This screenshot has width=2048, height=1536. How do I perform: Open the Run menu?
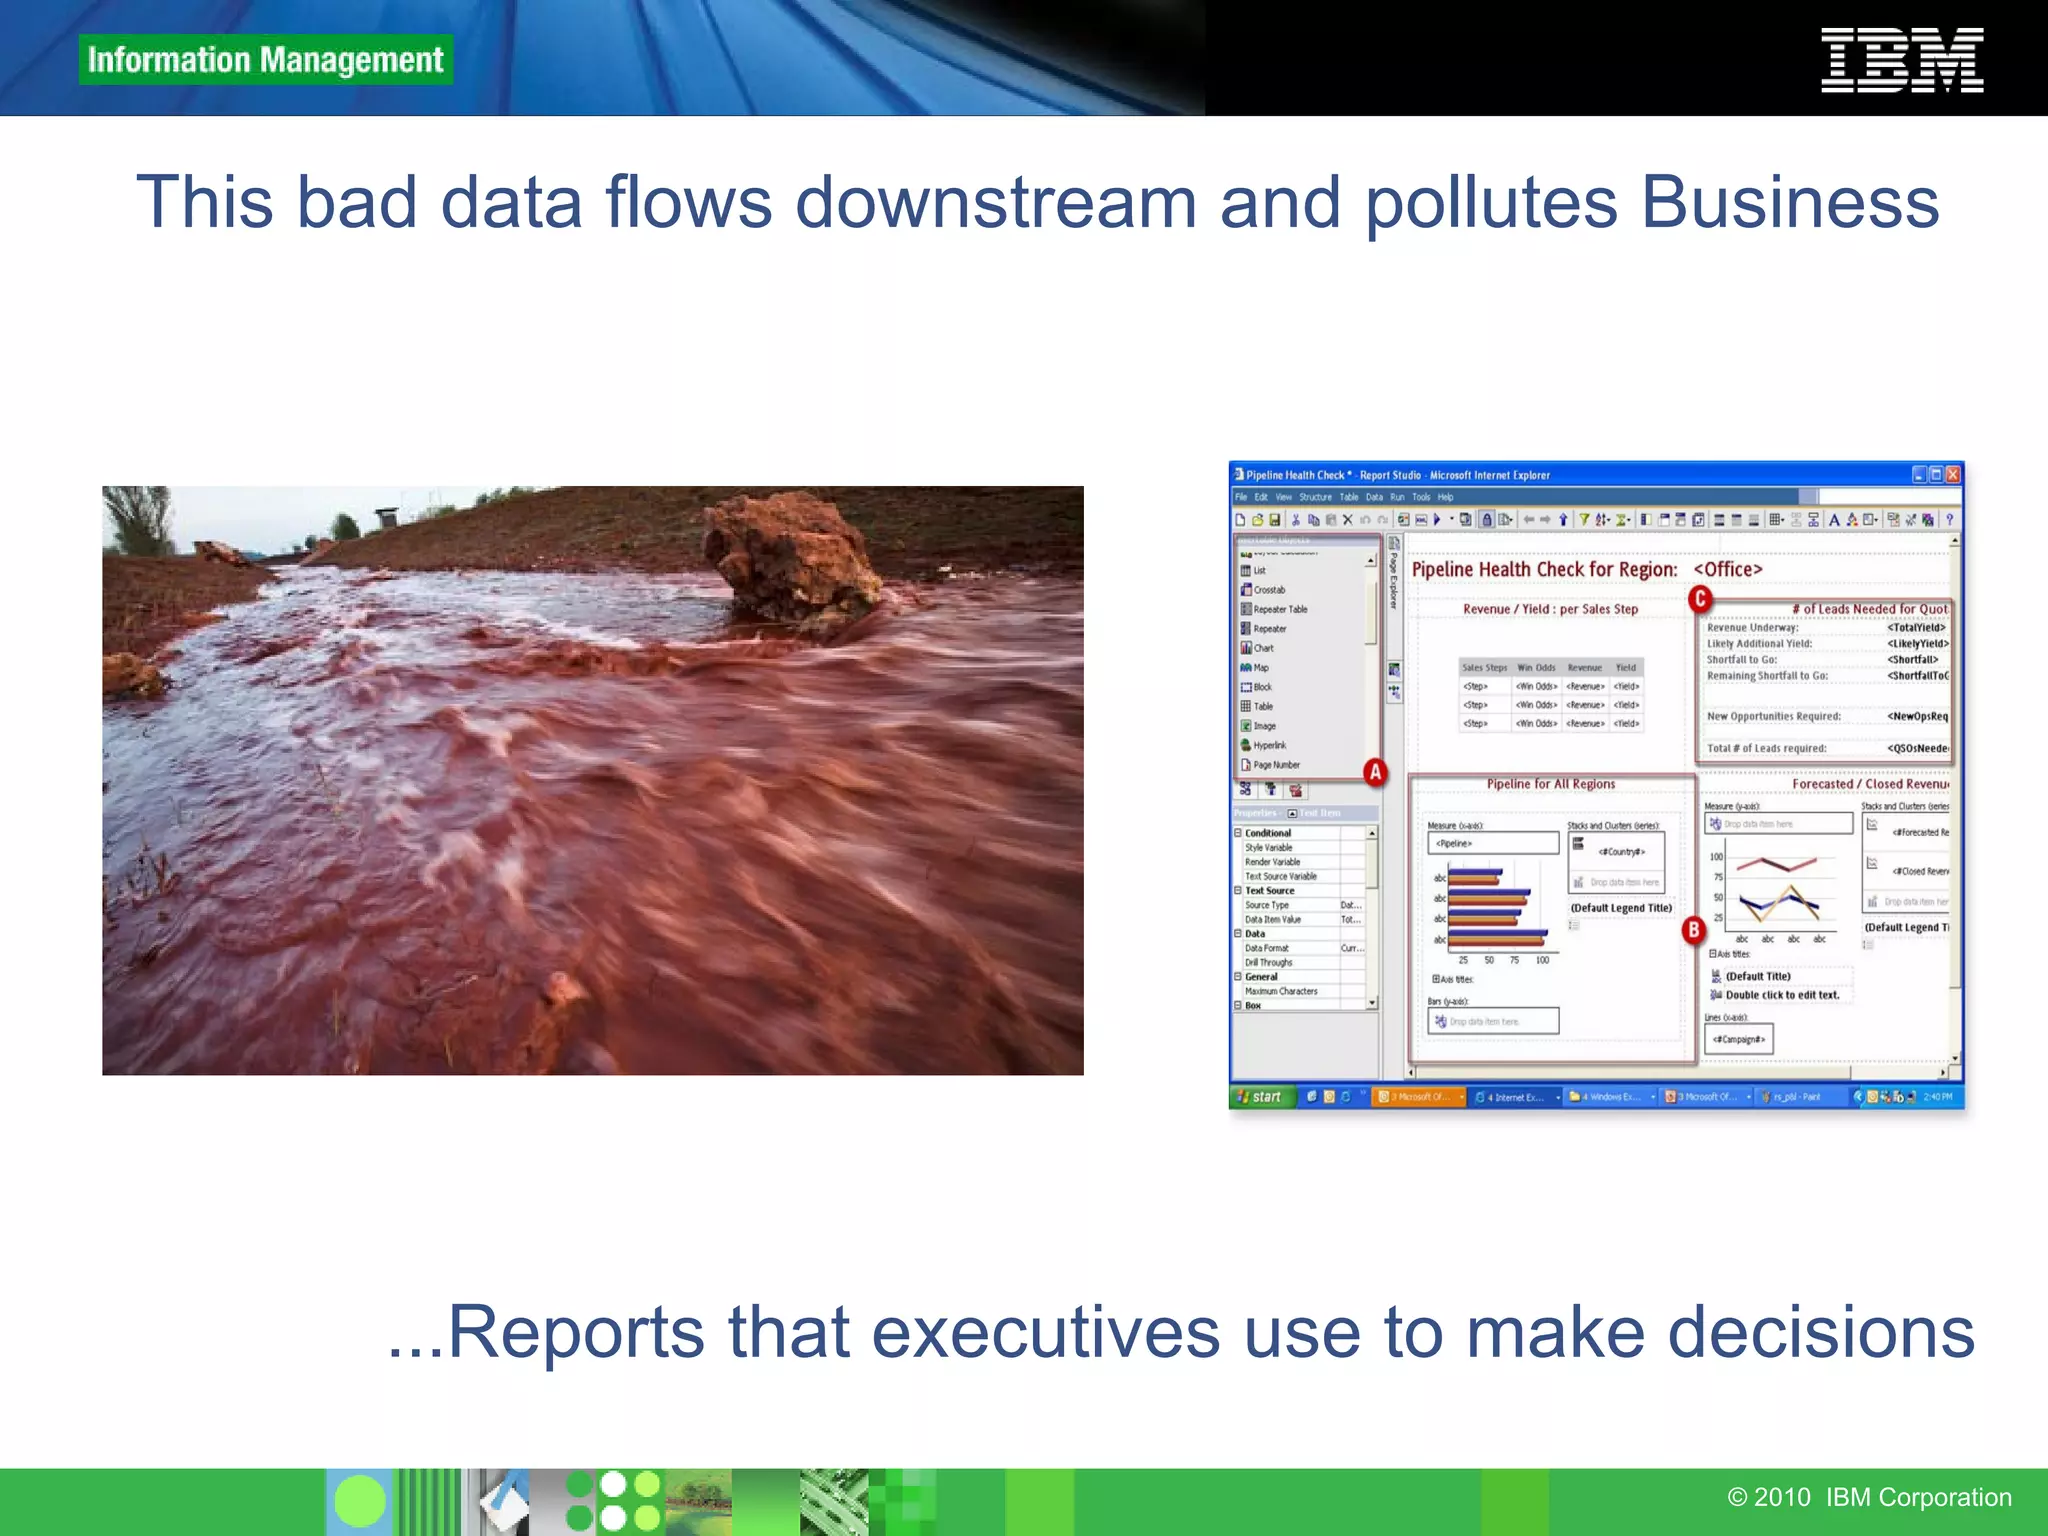(1397, 497)
